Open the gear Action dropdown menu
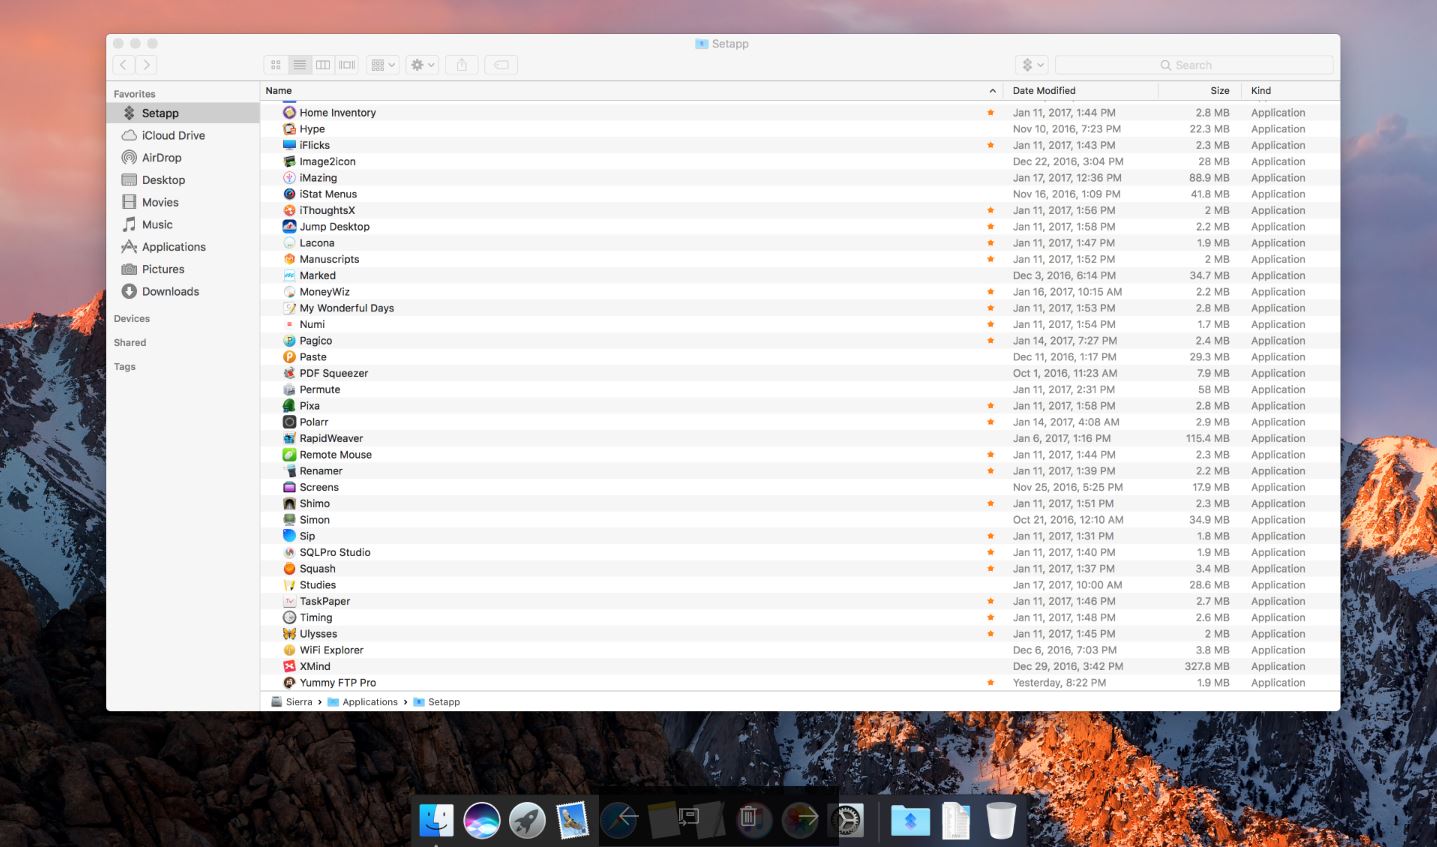Viewport: 1437px width, 847px height. coord(423,65)
